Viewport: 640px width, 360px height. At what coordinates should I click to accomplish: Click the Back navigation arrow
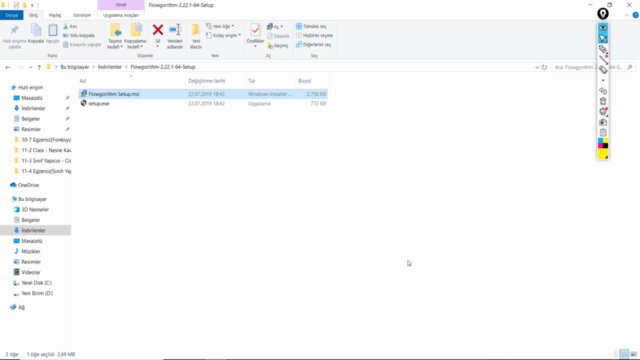tap(8, 67)
